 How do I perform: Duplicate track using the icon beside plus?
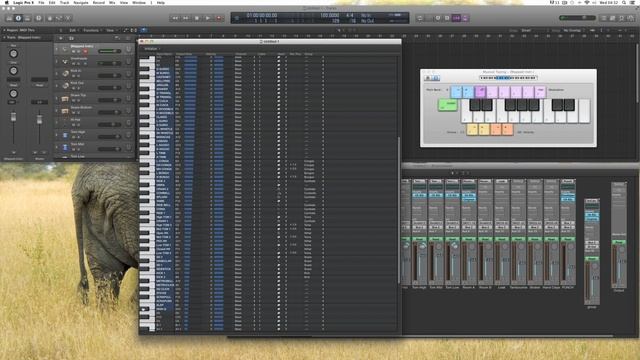pyautogui.click(x=71, y=38)
